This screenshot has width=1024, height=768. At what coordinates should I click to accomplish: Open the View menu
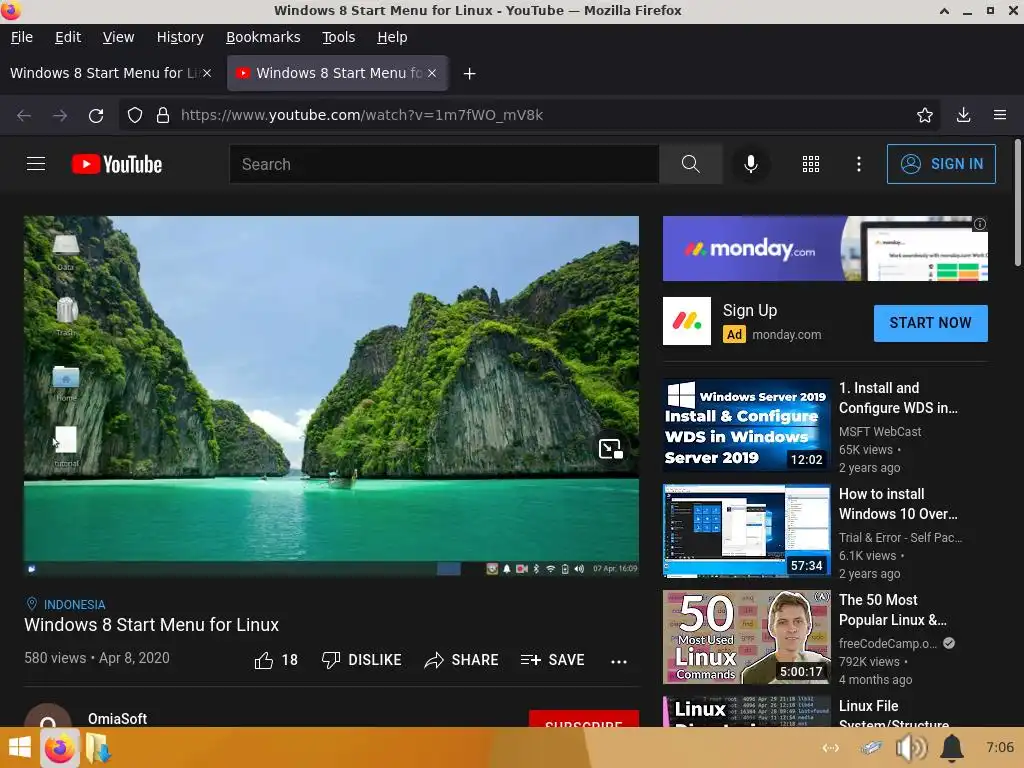tap(118, 37)
